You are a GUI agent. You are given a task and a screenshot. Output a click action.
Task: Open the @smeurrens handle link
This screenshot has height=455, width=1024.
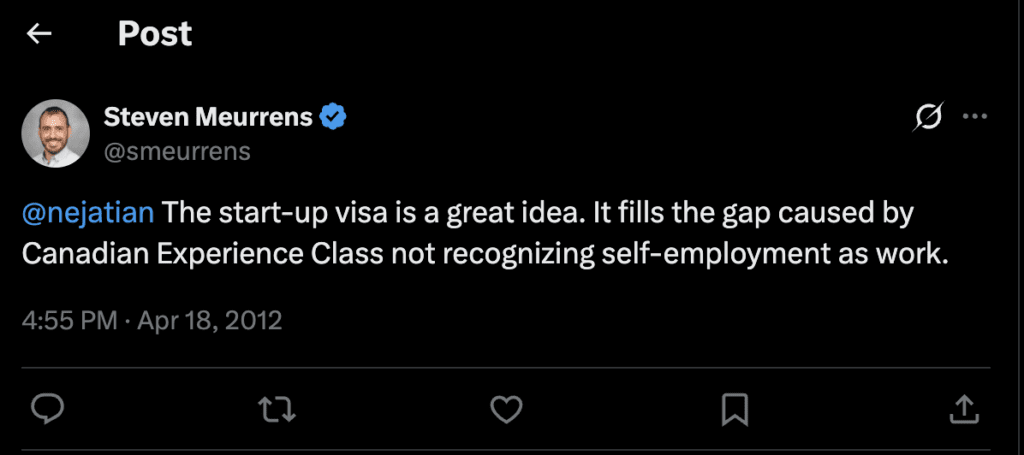pyautogui.click(x=177, y=151)
